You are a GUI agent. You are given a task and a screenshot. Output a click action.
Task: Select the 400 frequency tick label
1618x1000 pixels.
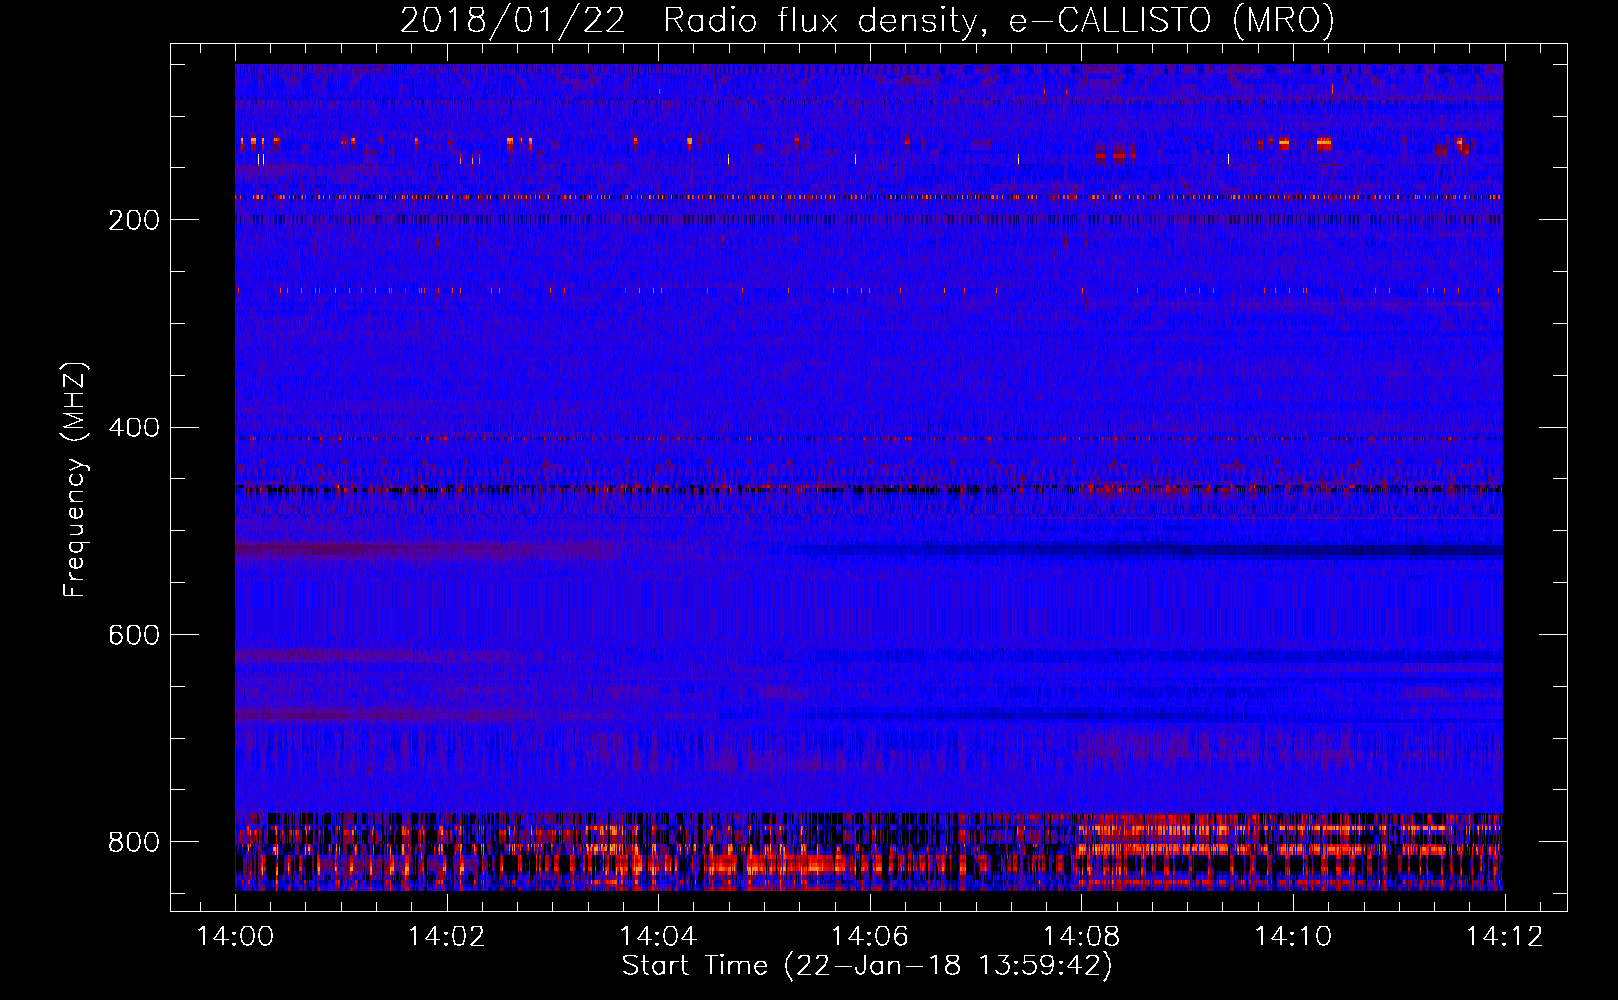pyautogui.click(x=134, y=428)
